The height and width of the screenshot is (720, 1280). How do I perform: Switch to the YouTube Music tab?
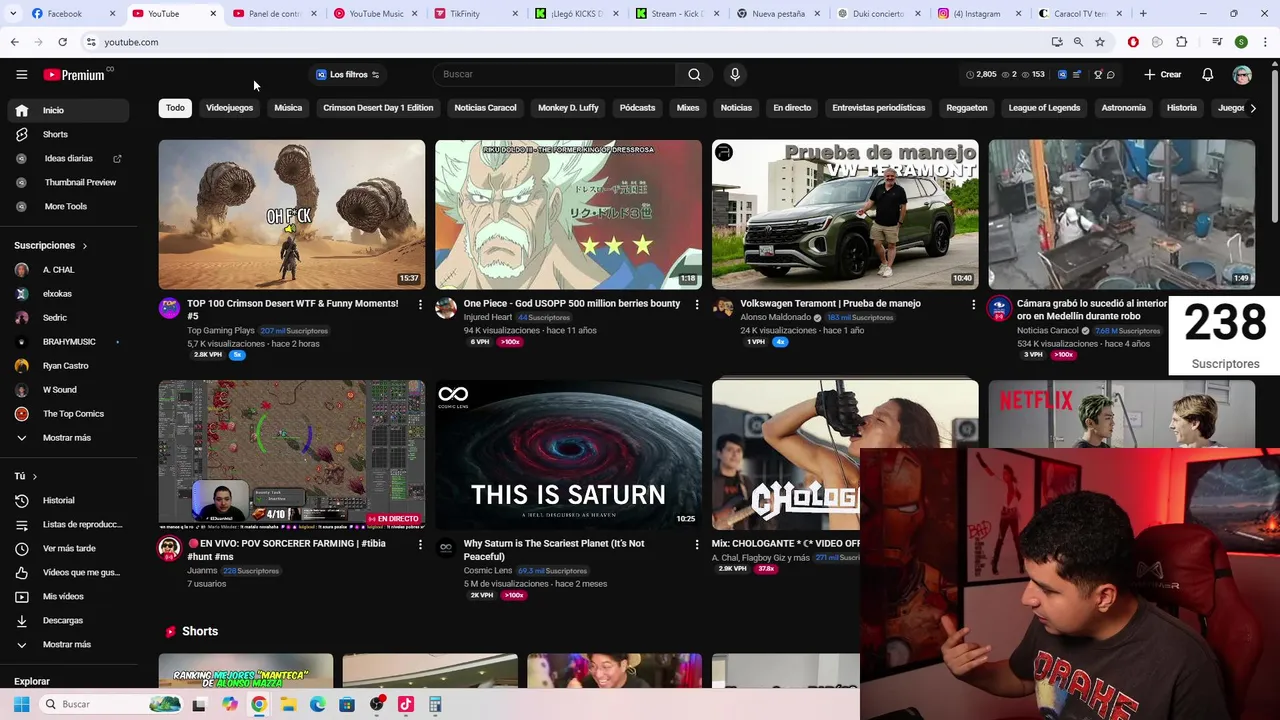pyautogui.click(x=375, y=14)
